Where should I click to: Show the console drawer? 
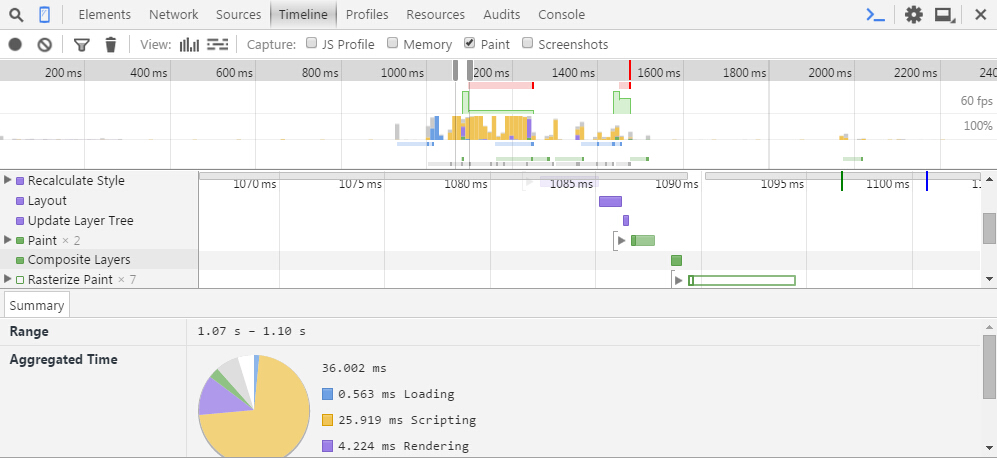coord(875,15)
